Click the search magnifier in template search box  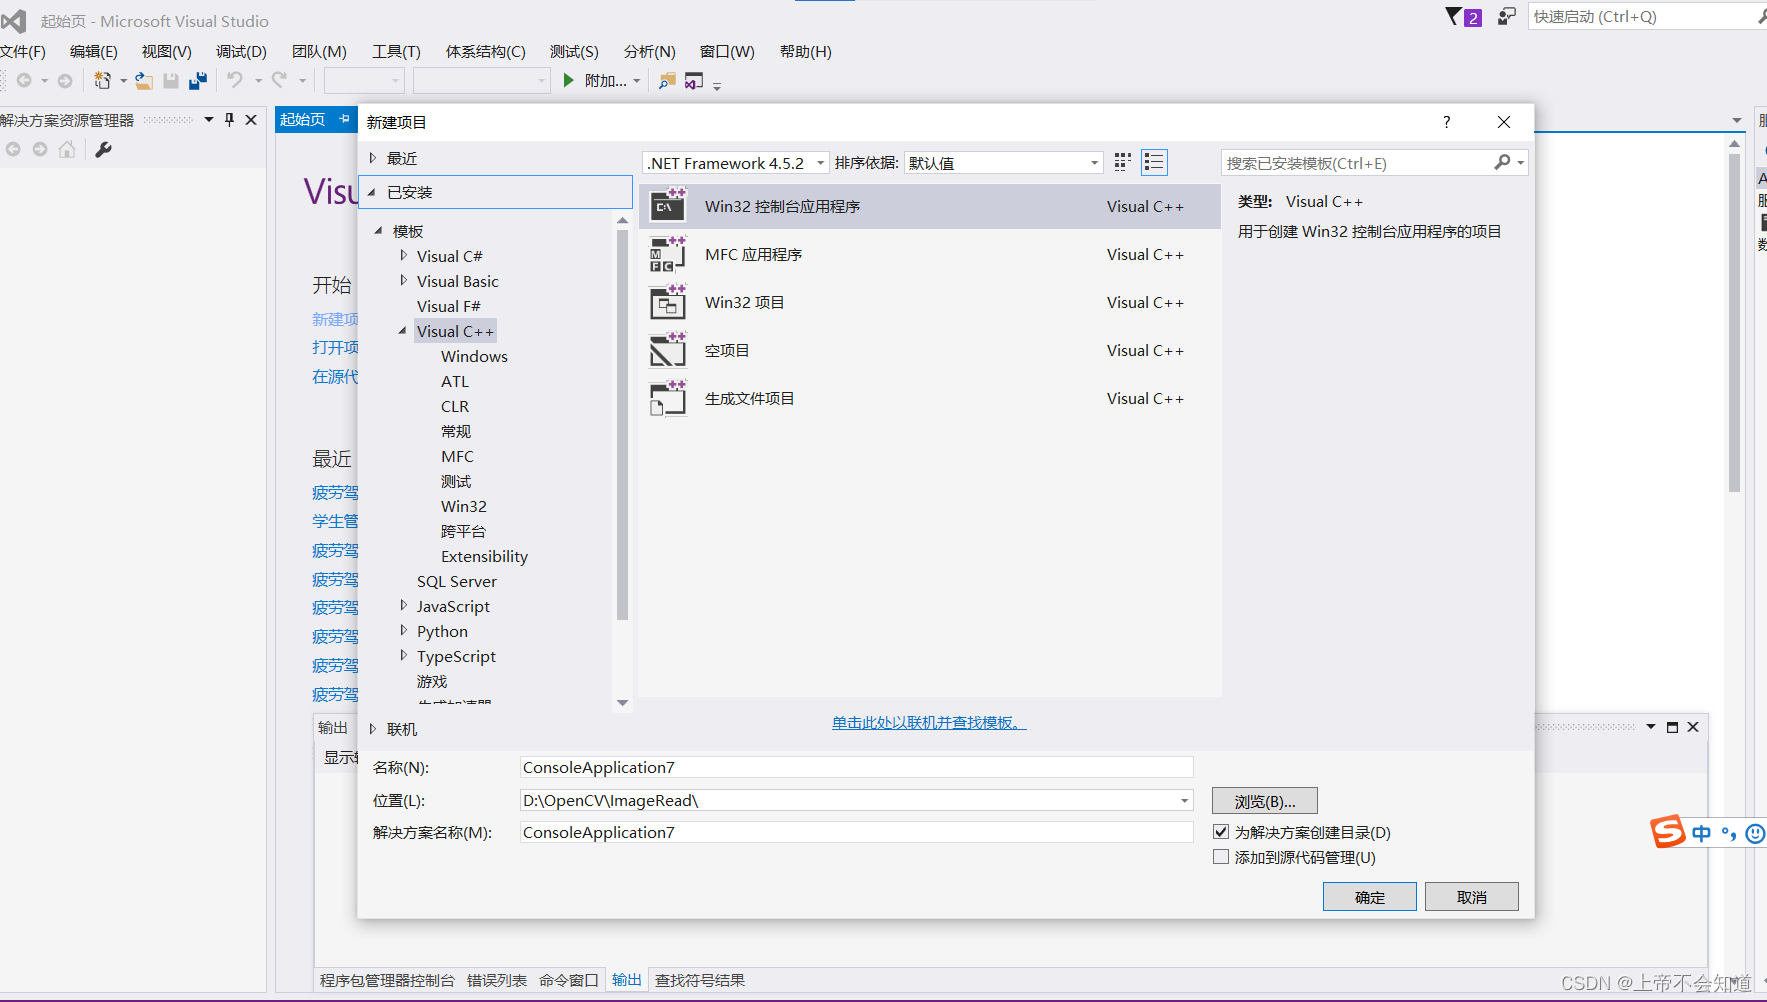click(x=1502, y=162)
